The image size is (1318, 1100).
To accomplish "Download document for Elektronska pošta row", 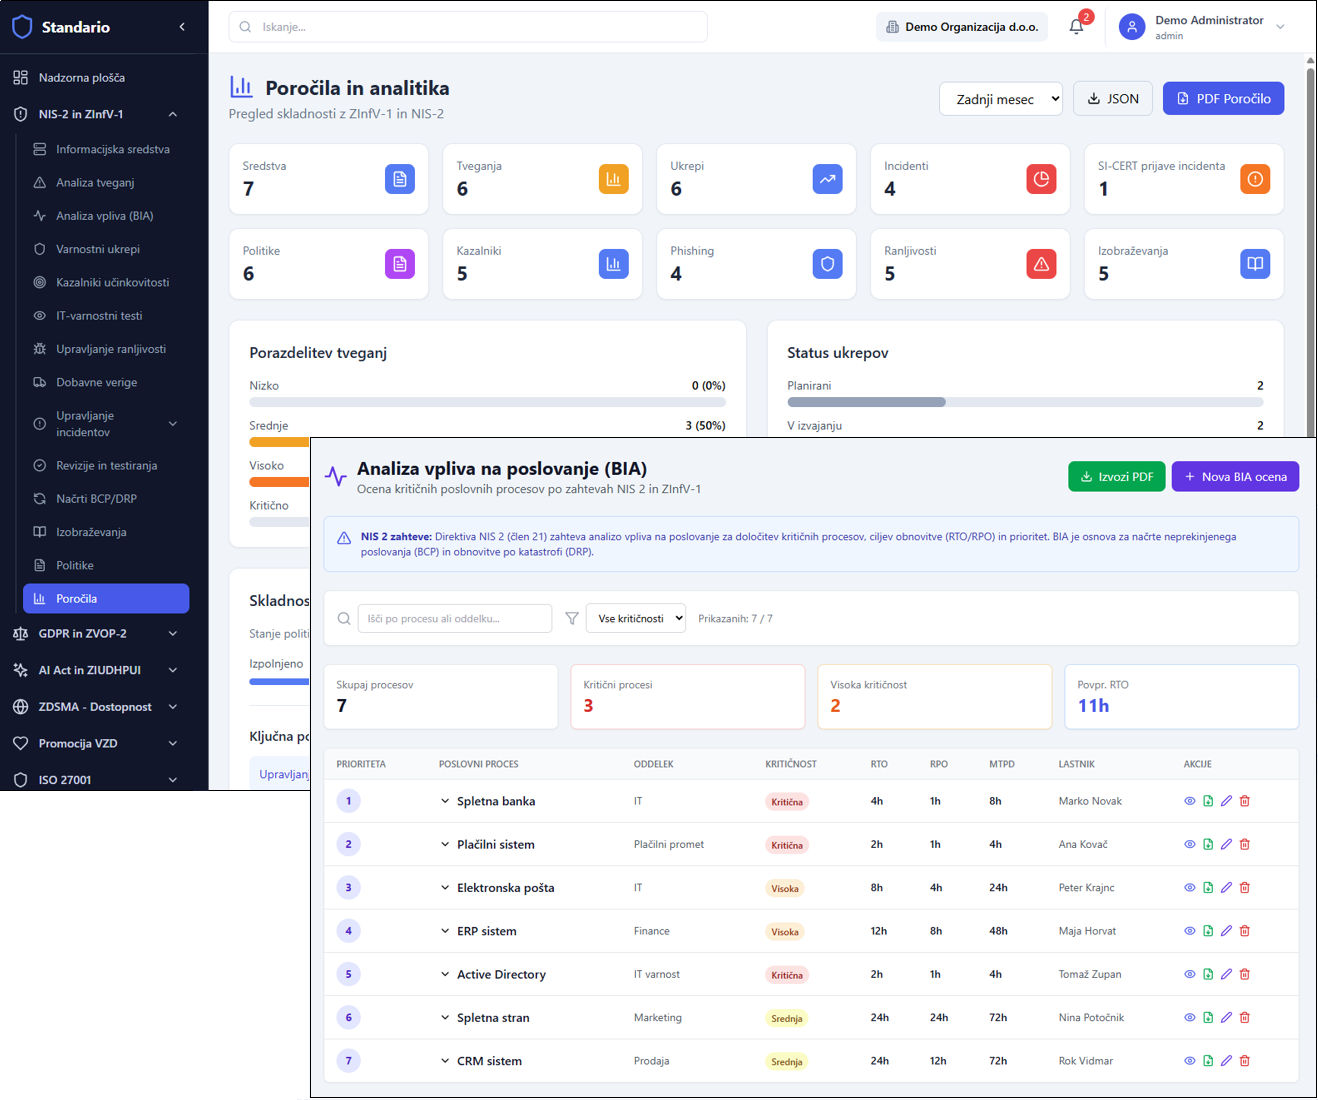I will tap(1208, 888).
